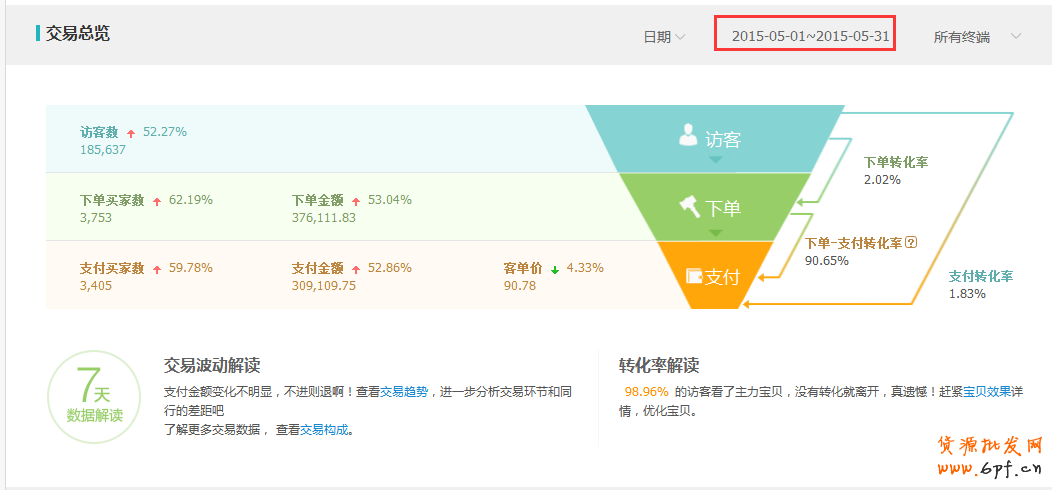1052x490 pixels.
Task: Click green down arrow beside 客单价
Action: 554,269
